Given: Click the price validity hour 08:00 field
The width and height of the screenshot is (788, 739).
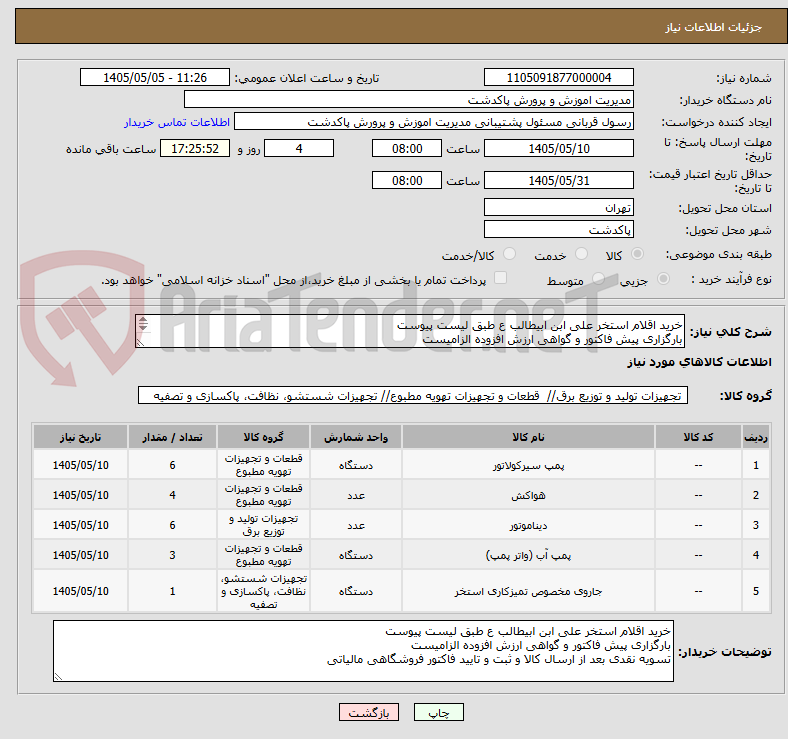Looking at the screenshot, I should point(407,180).
